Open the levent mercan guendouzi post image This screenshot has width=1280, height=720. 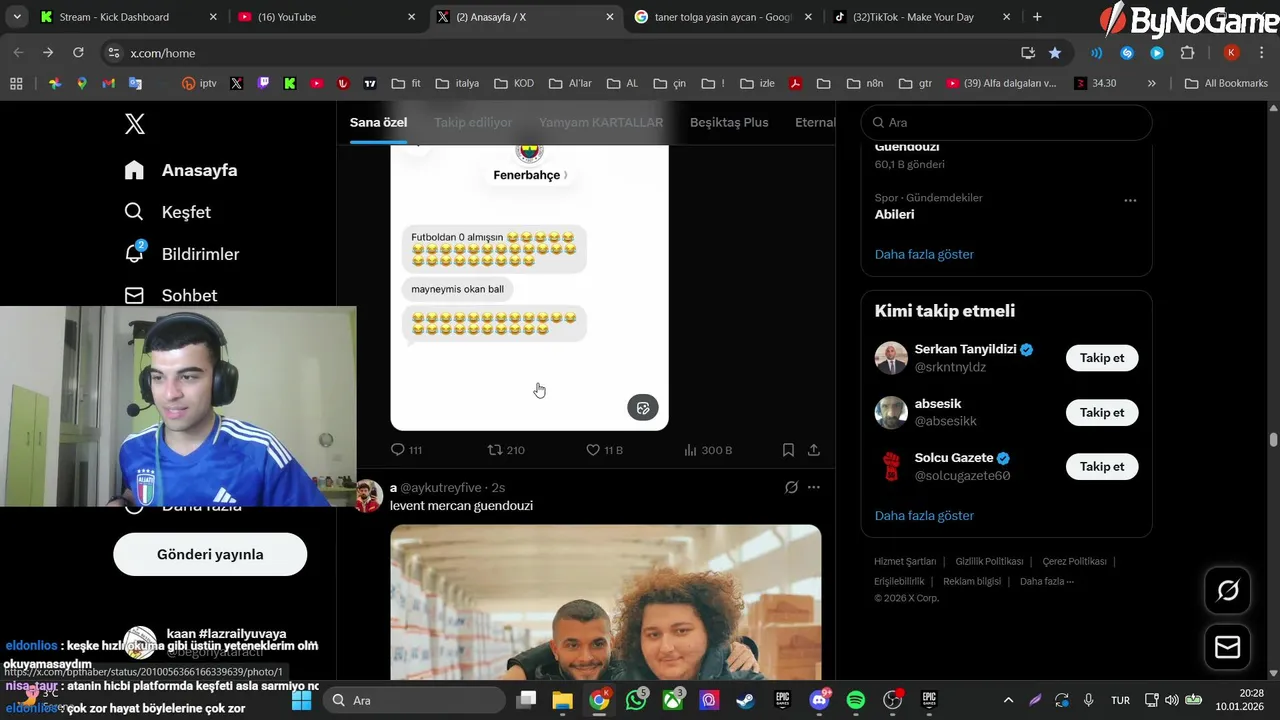pyautogui.click(x=606, y=602)
